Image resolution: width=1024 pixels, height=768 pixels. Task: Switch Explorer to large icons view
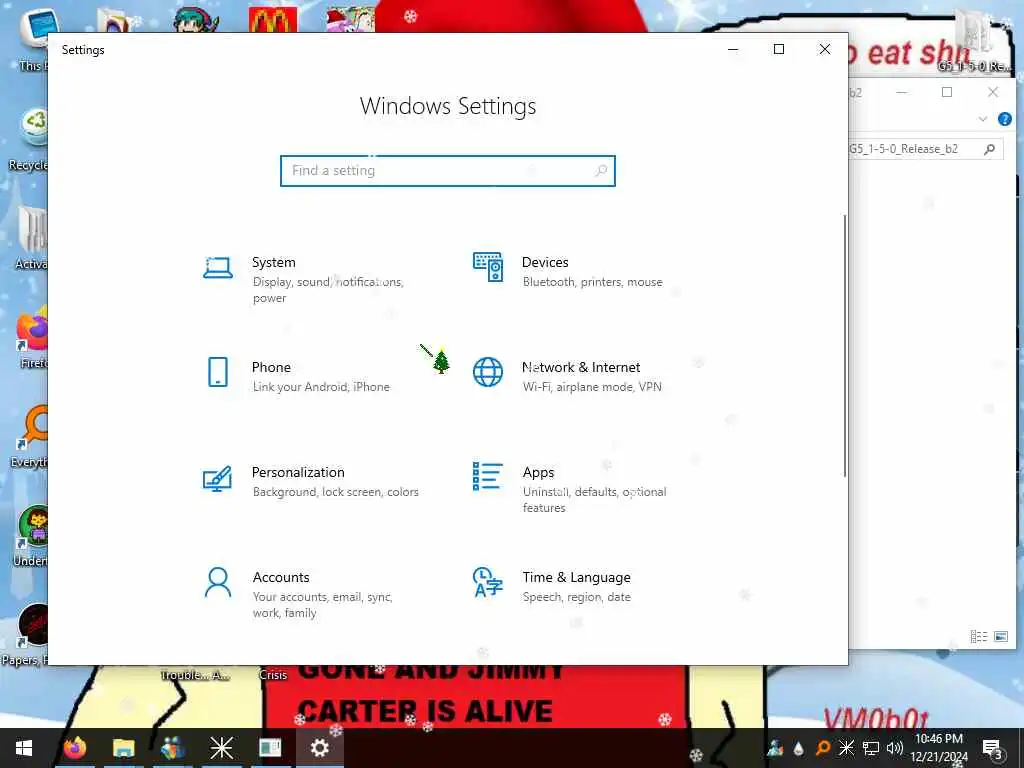1000,636
